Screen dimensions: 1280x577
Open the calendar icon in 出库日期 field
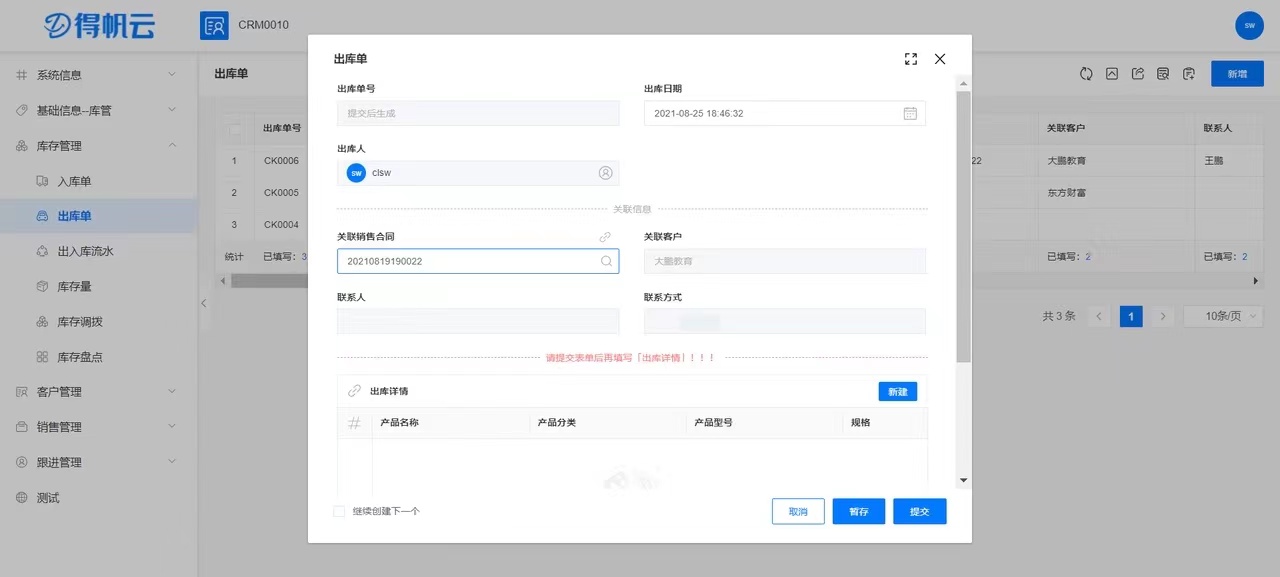click(x=910, y=114)
